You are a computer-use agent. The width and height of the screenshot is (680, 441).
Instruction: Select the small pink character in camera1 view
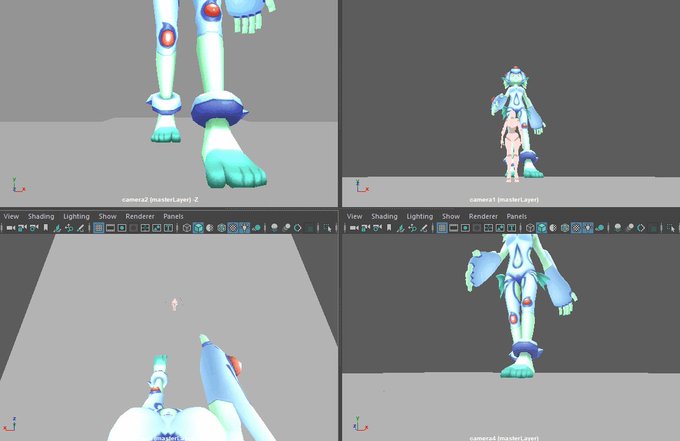(x=512, y=147)
